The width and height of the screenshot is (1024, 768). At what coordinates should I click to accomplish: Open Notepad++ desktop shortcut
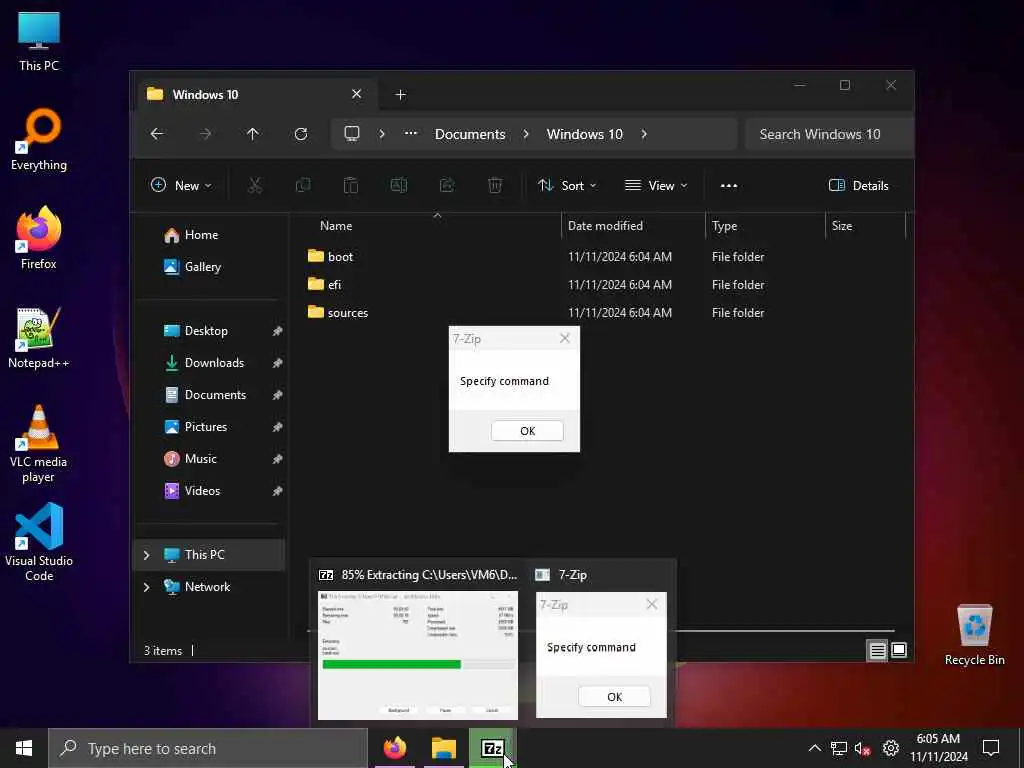point(39,338)
